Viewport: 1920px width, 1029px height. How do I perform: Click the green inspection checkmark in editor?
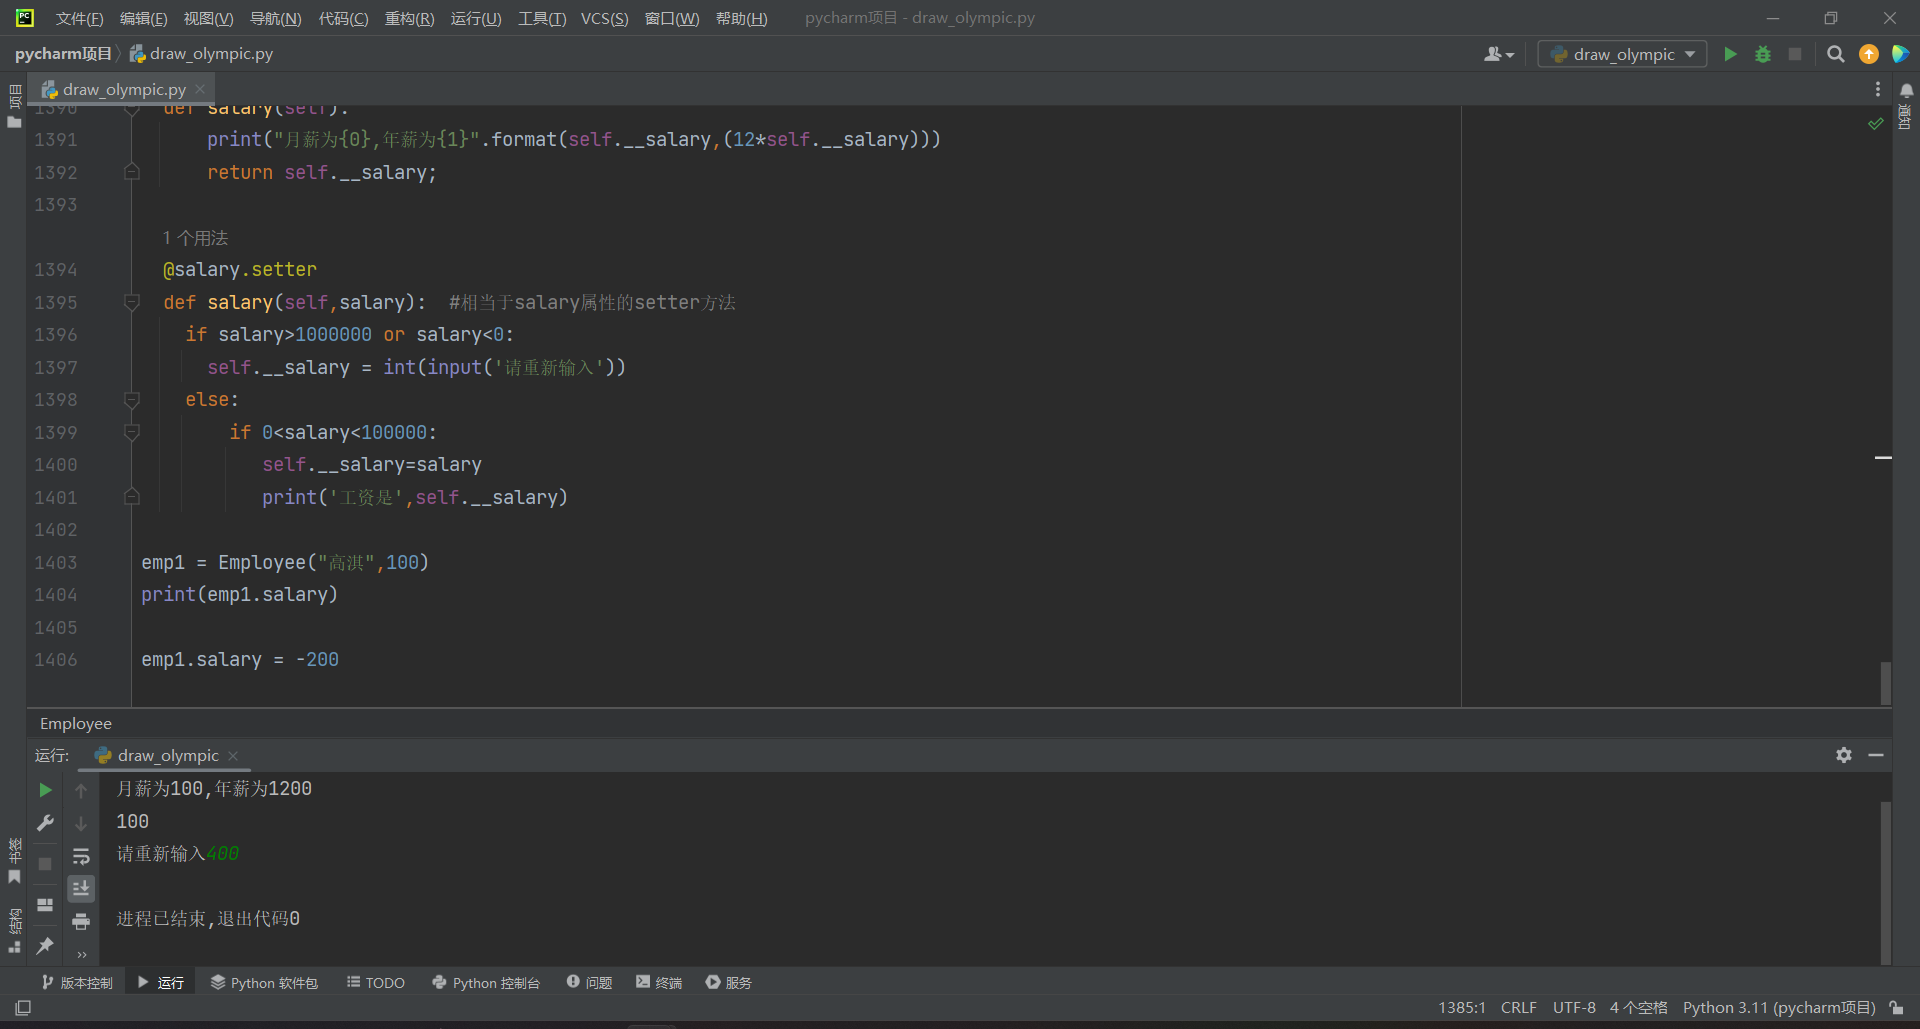click(x=1875, y=124)
